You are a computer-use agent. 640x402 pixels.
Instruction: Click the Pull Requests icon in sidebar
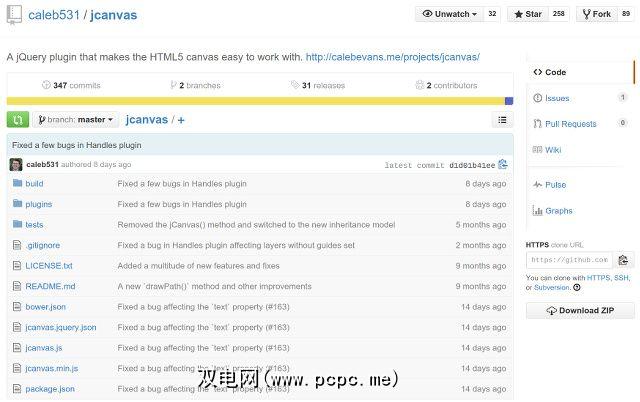point(538,124)
